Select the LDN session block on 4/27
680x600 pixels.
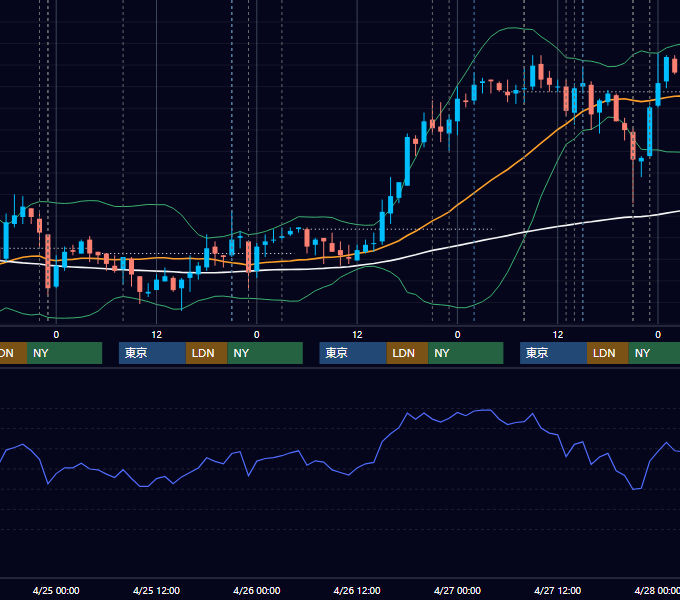click(608, 353)
